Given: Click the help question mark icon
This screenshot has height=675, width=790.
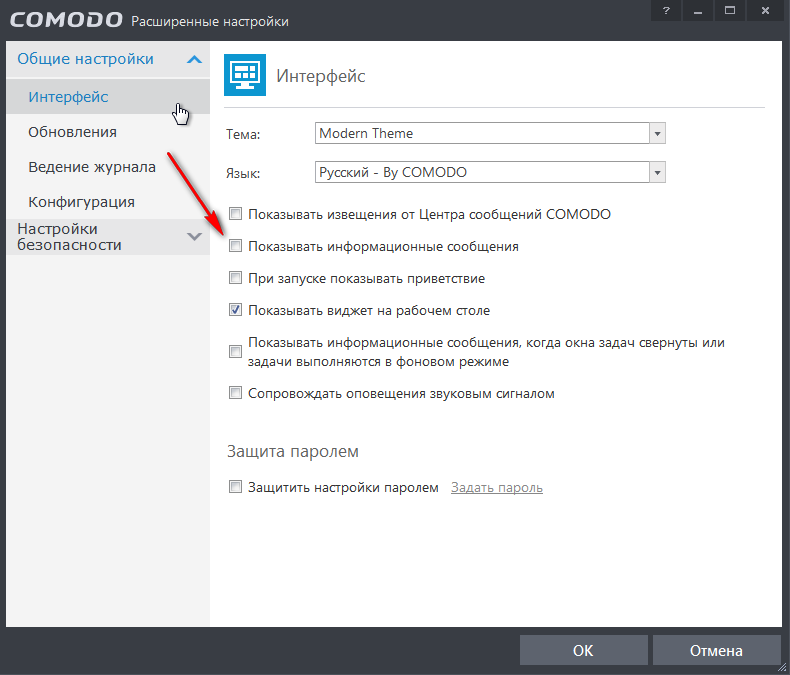Looking at the screenshot, I should tap(666, 11).
